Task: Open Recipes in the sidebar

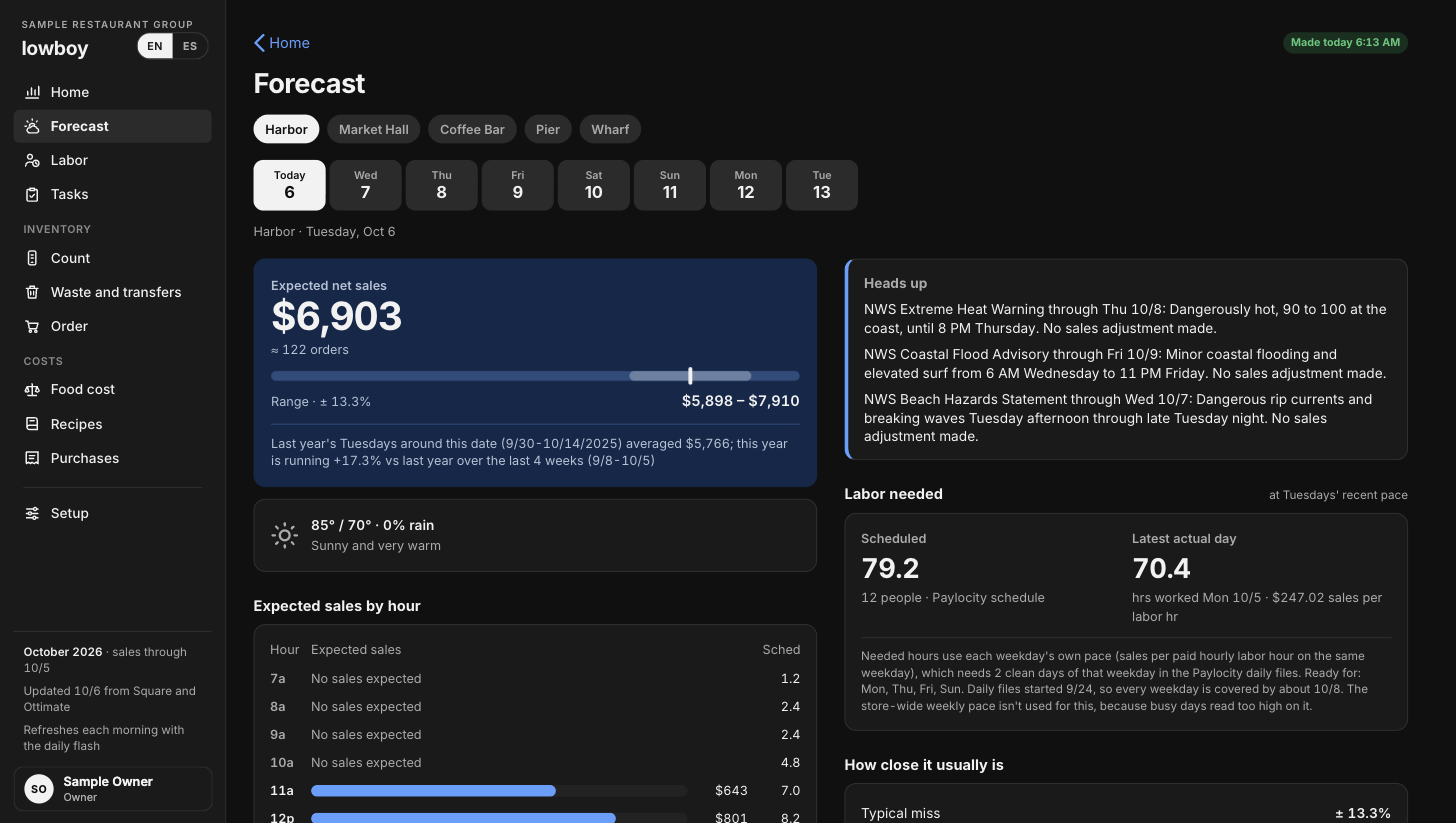Action: (x=112, y=424)
